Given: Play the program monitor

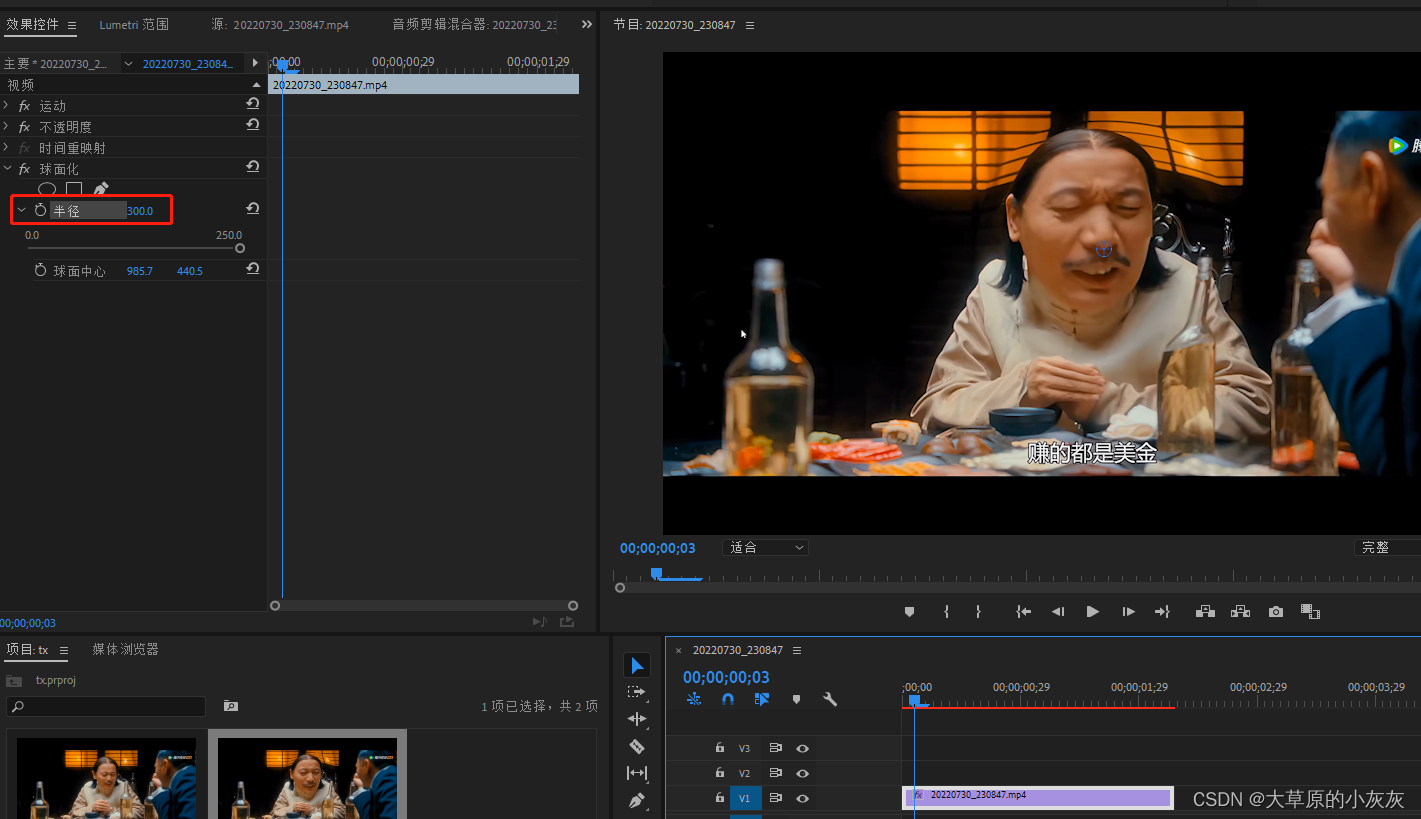Looking at the screenshot, I should pyautogui.click(x=1092, y=611).
